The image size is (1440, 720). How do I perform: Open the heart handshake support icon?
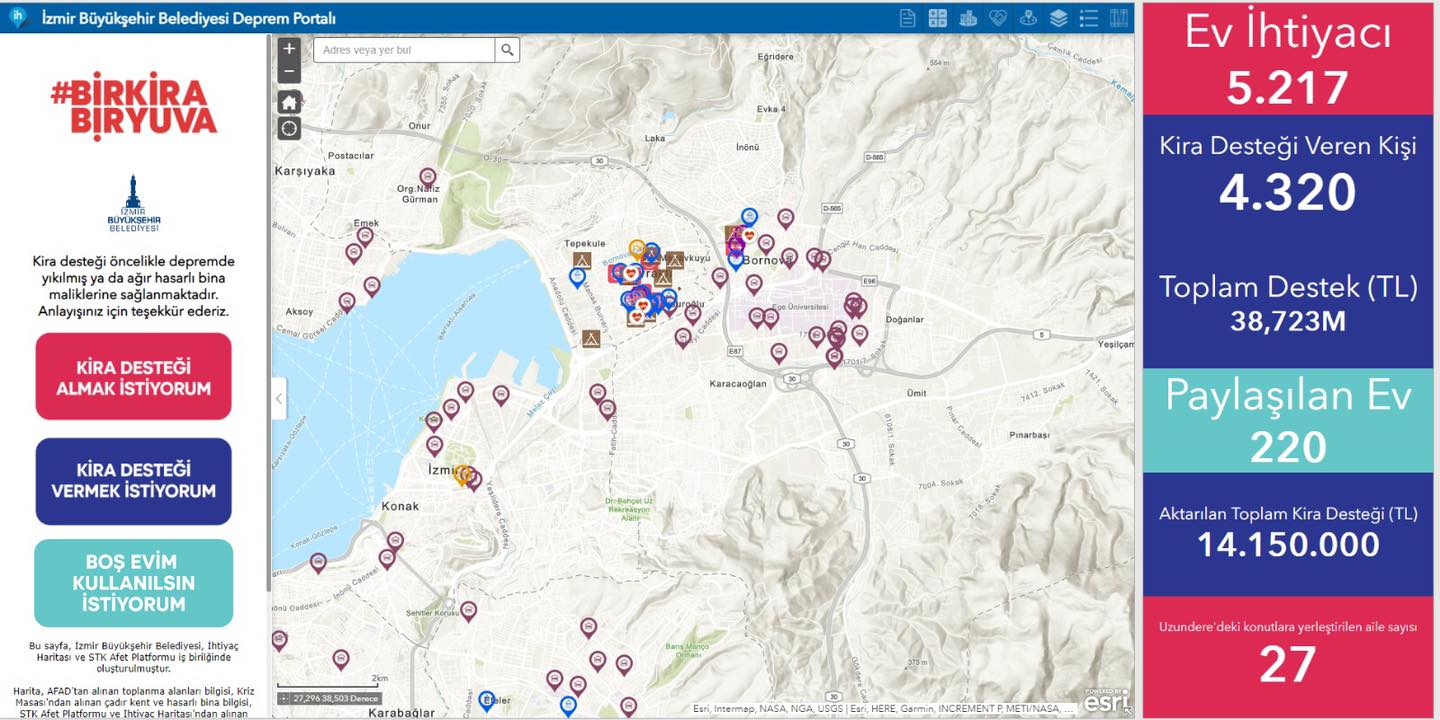[997, 18]
